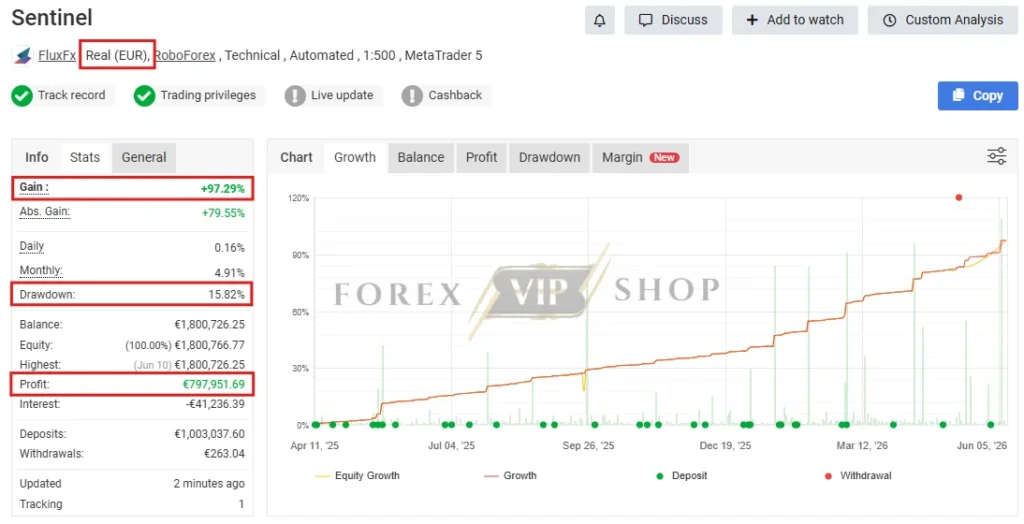The height and width of the screenshot is (524, 1024).
Task: Click the 4.91% monthly value
Action: [x=230, y=272]
